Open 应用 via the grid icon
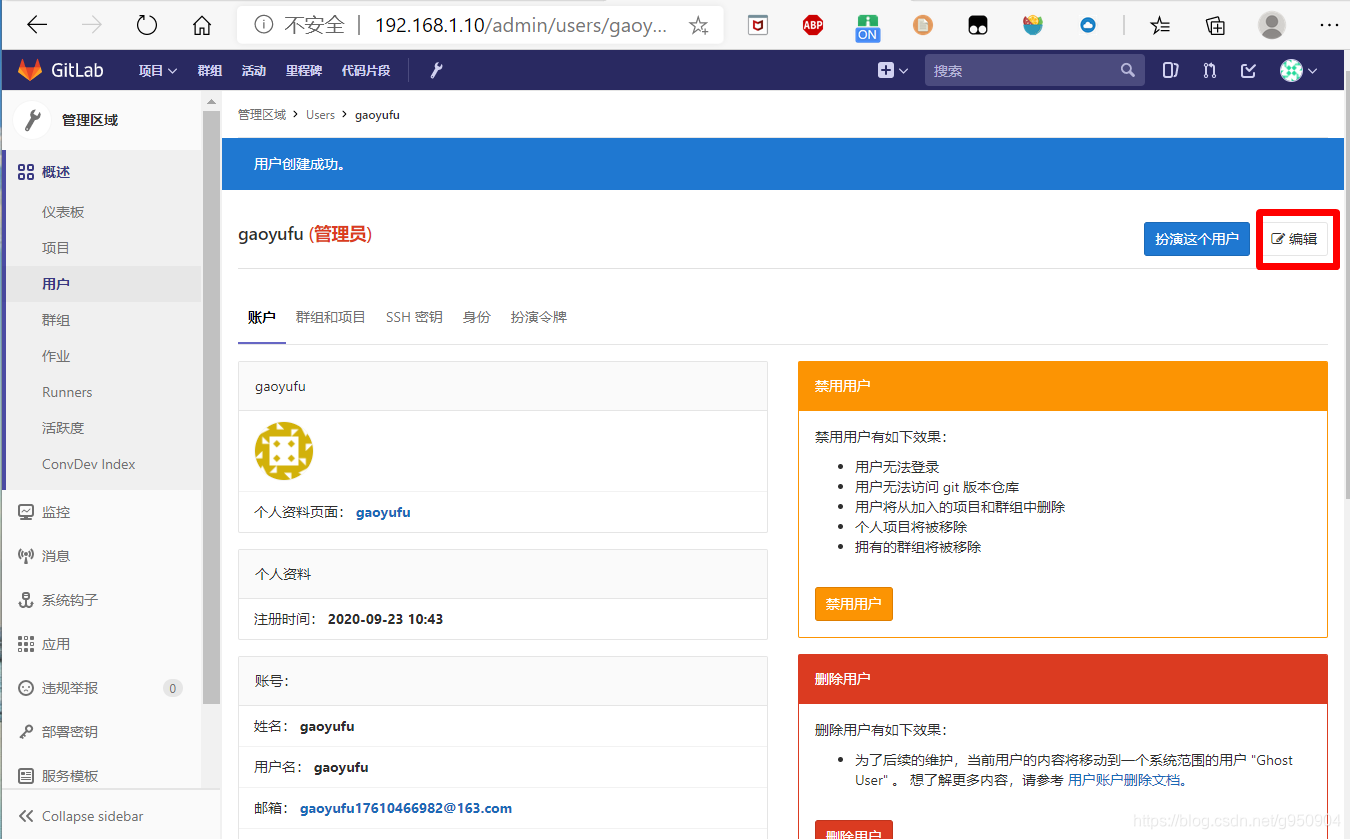 click(x=27, y=644)
